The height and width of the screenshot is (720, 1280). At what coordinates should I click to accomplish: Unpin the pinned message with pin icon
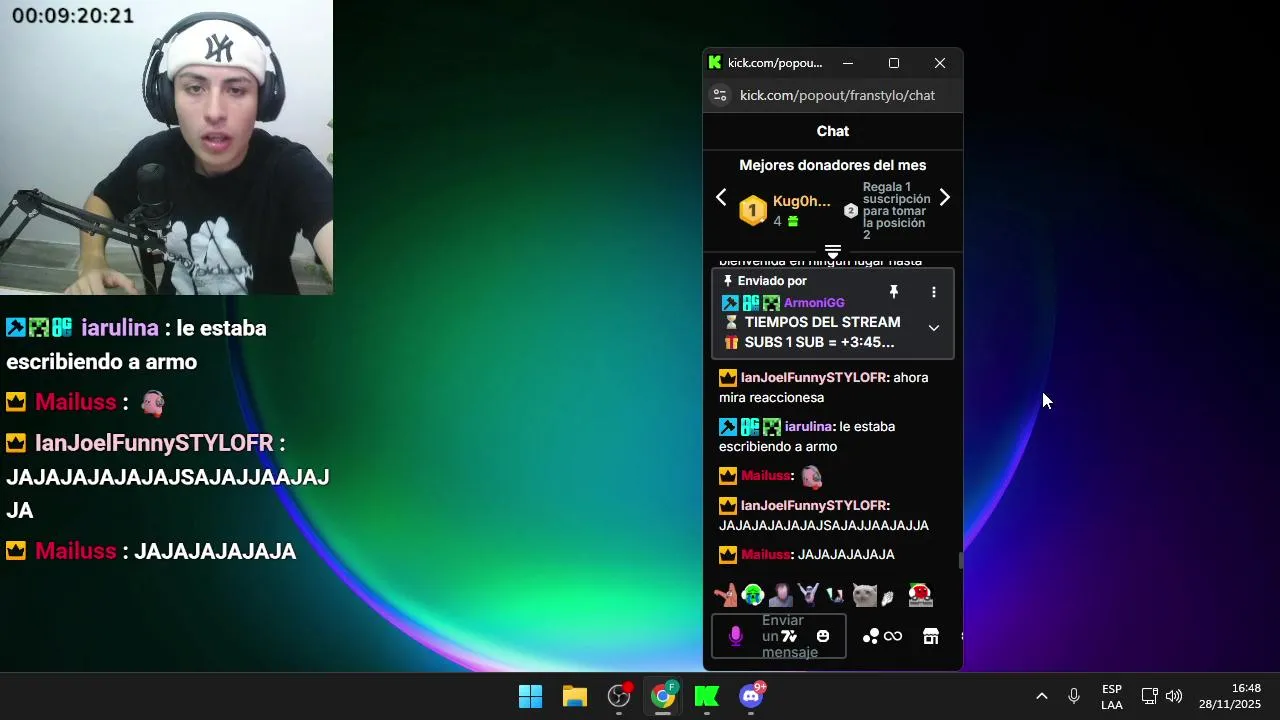(x=894, y=292)
